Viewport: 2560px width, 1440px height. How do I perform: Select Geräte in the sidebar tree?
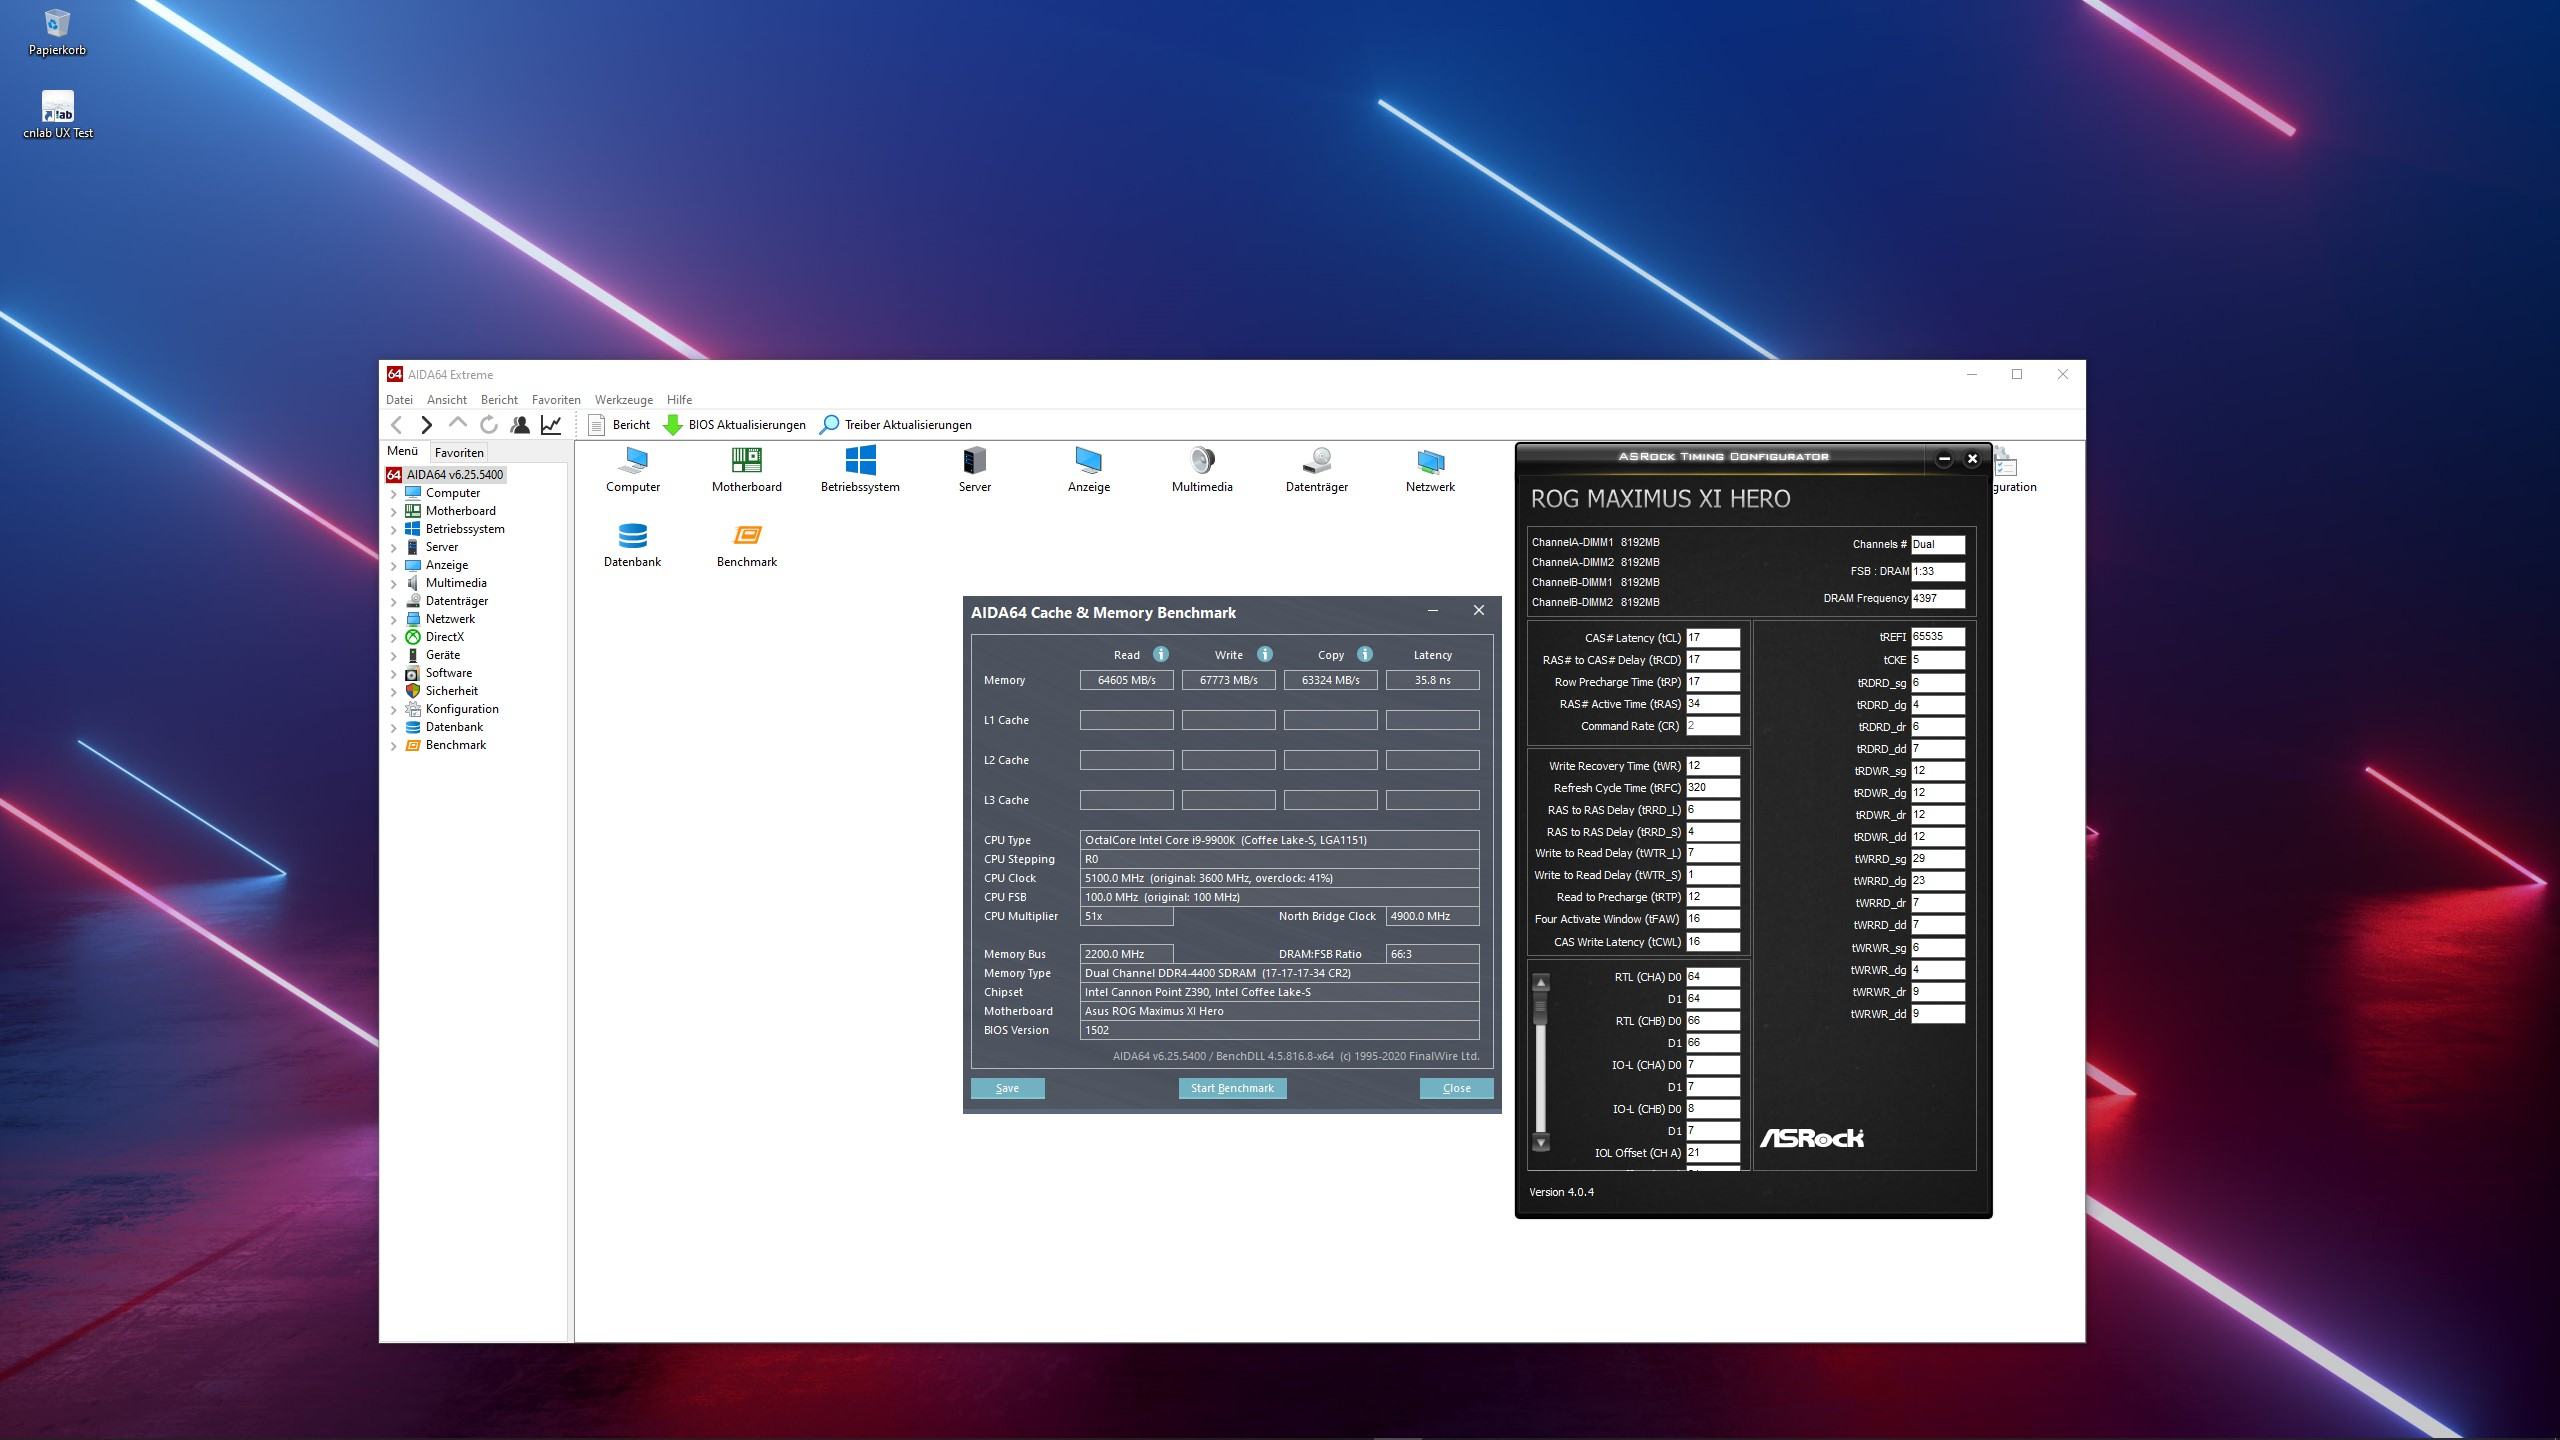coord(443,655)
